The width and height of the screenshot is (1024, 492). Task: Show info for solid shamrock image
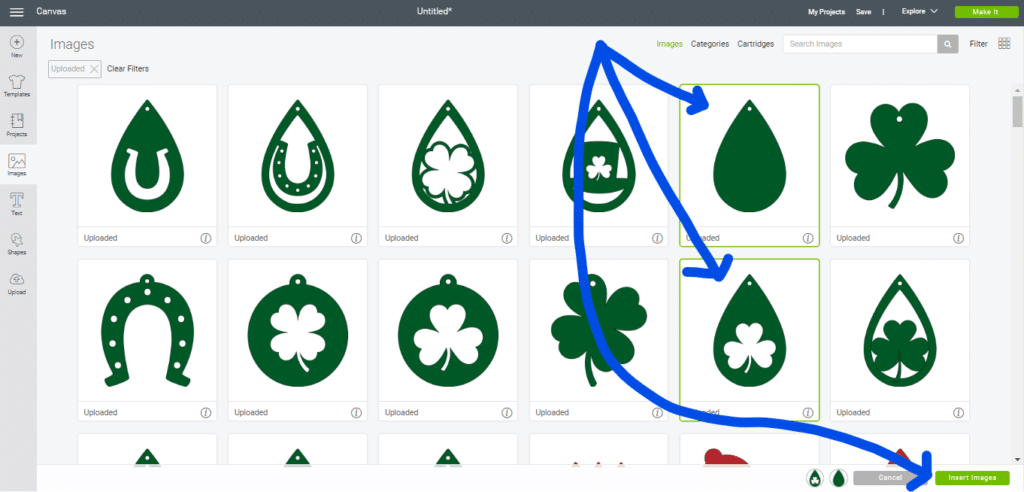958,238
